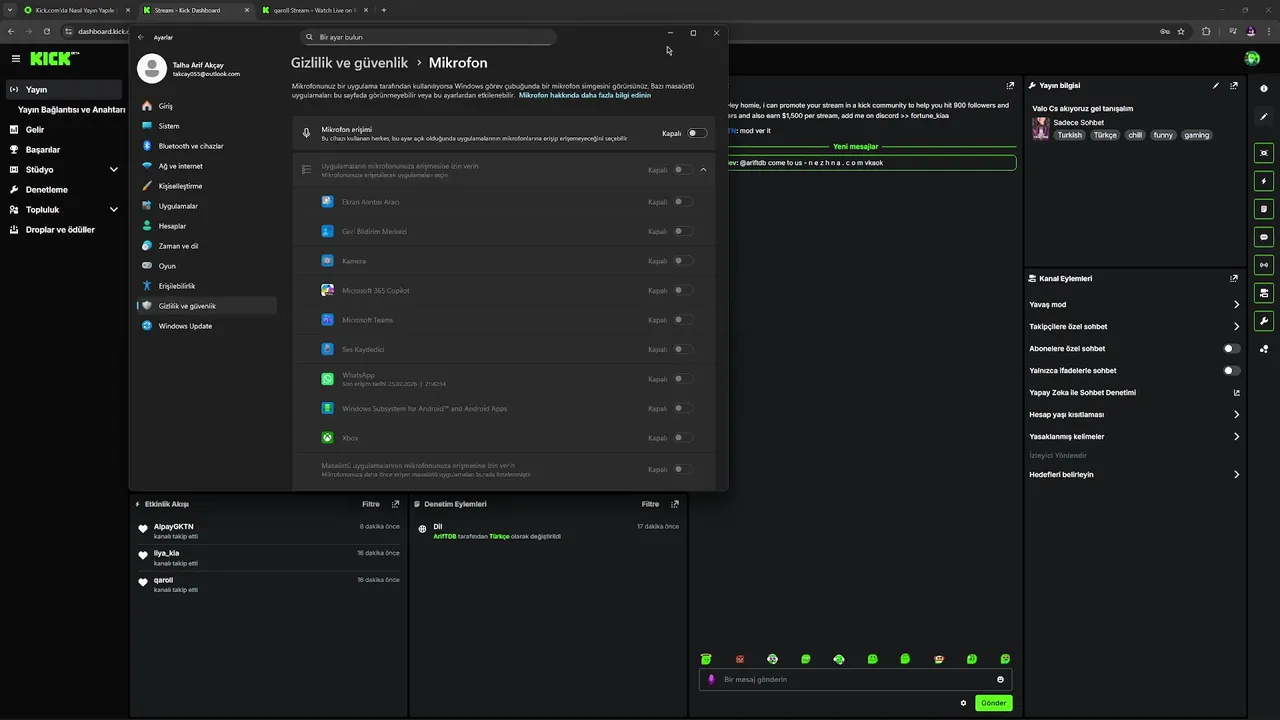Open Takipçilere özel sohbet options
The image size is (1280, 720).
pos(1134,327)
